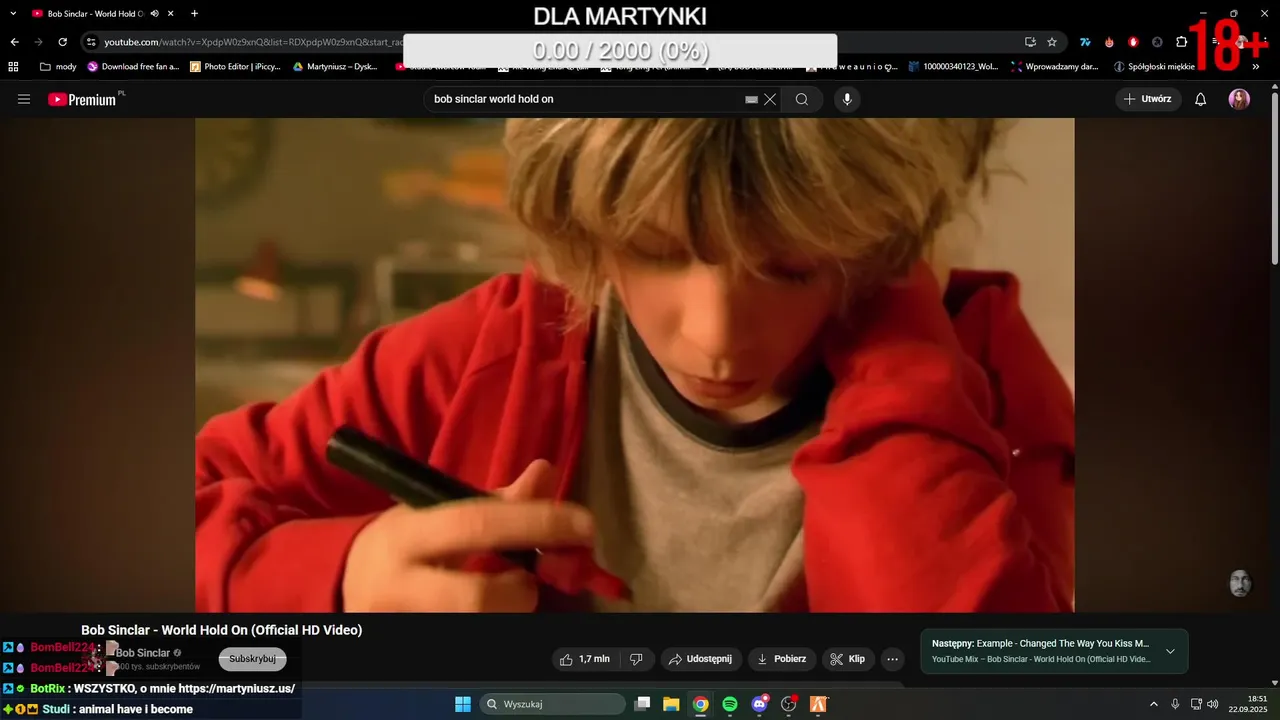Open the account avatar menu
The width and height of the screenshot is (1280, 720).
(x=1239, y=99)
